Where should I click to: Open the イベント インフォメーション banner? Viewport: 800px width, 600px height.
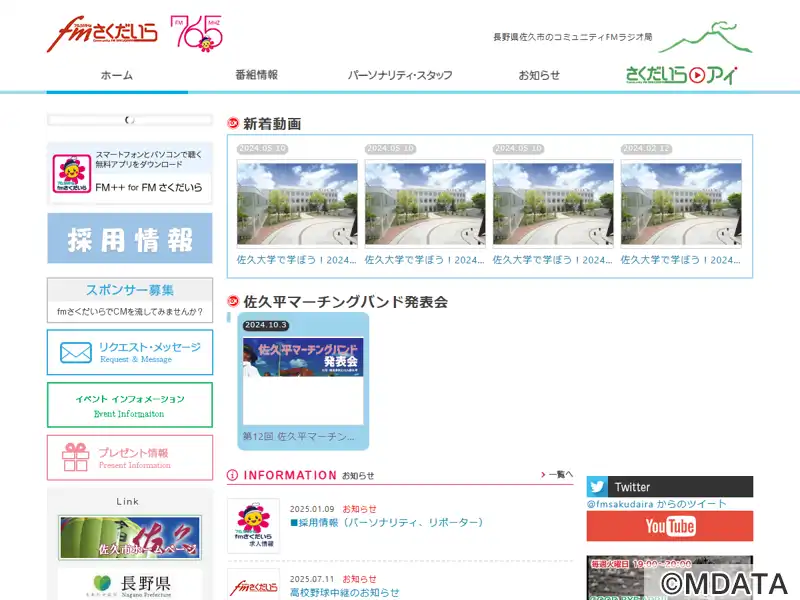coord(130,405)
